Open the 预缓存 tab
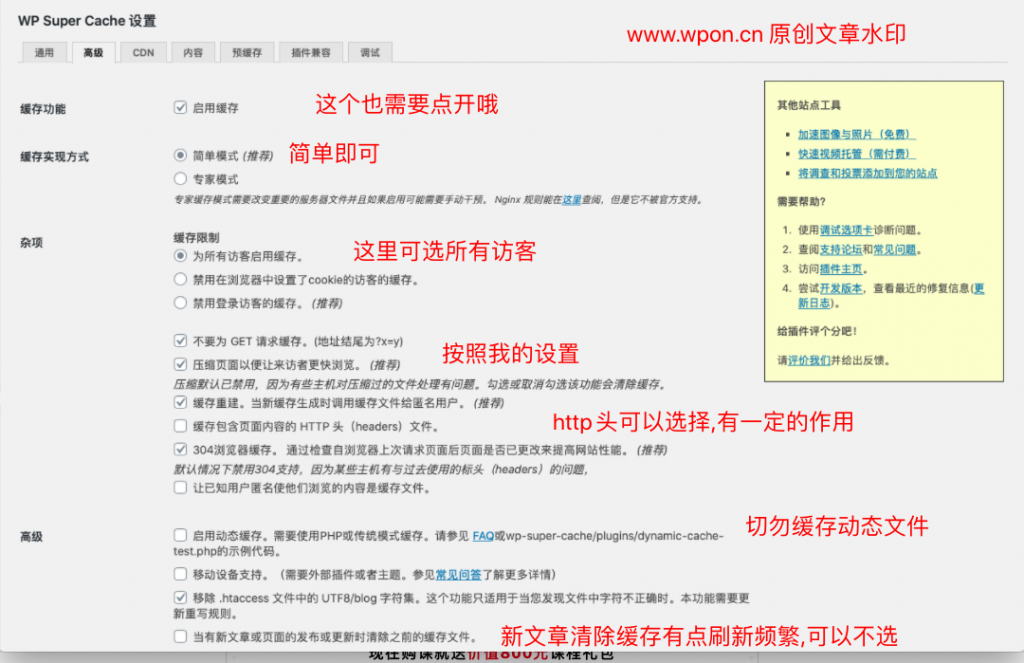1024x663 pixels. pyautogui.click(x=246, y=53)
